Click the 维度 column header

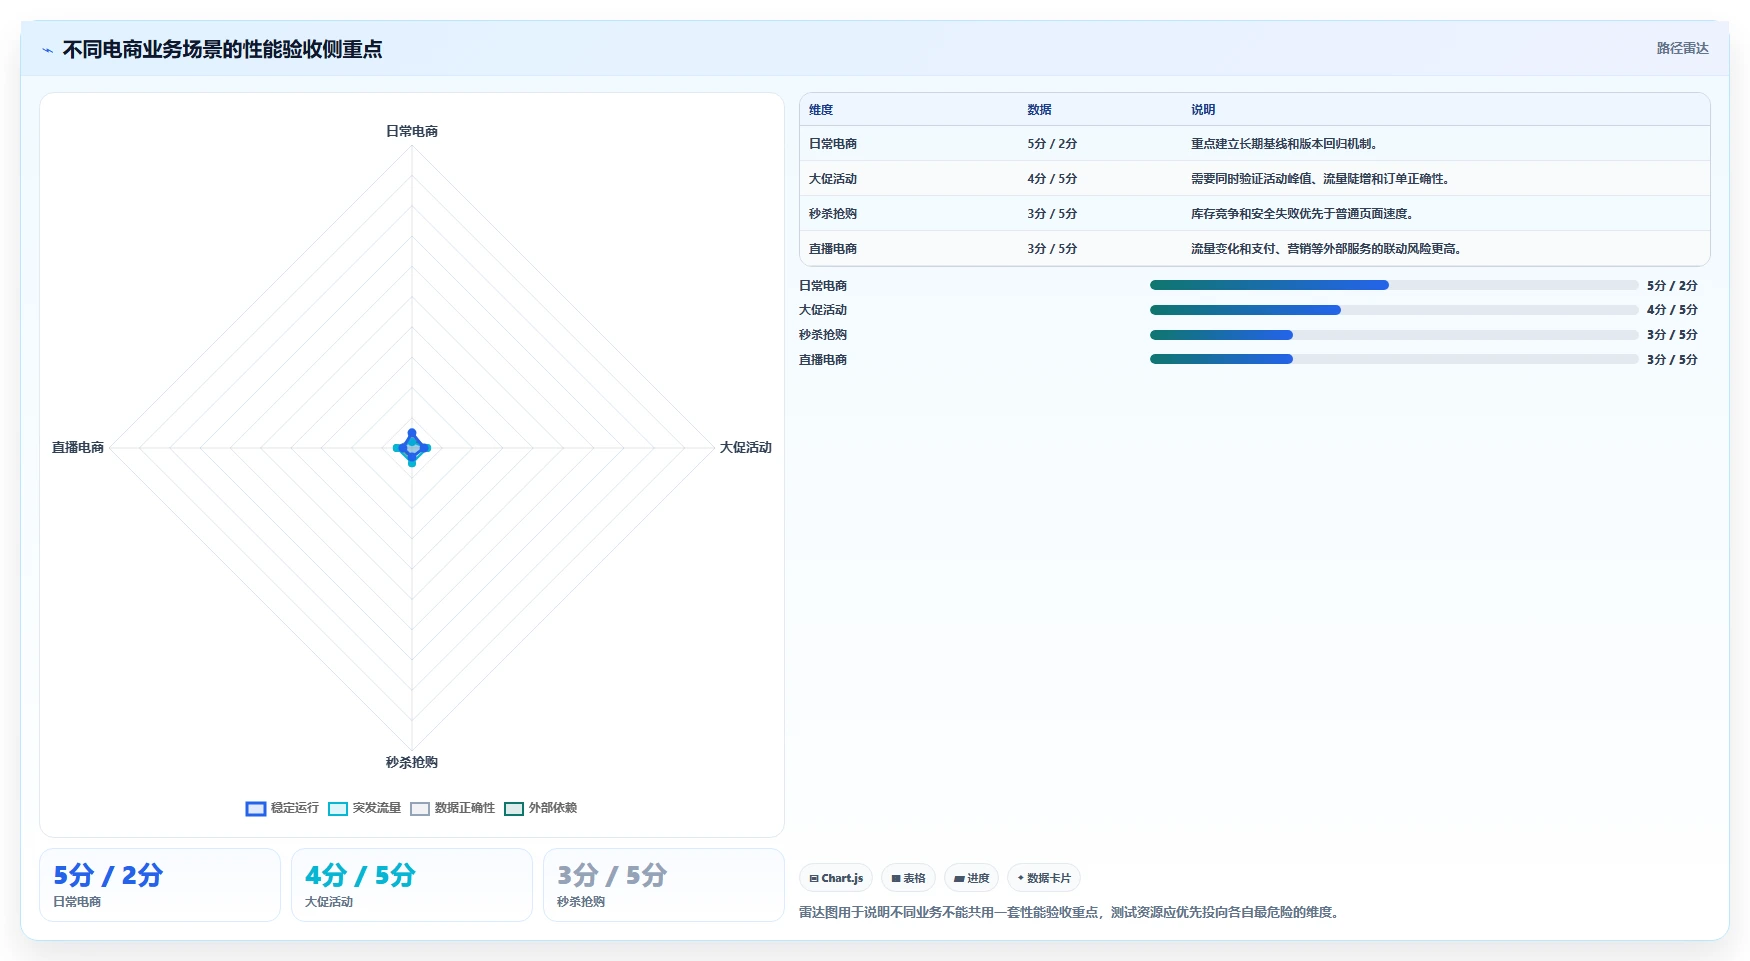(821, 110)
